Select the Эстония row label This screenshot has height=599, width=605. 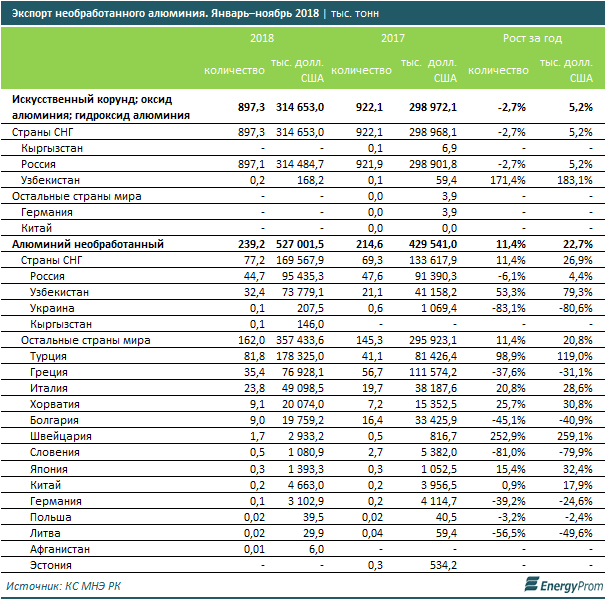pyautogui.click(x=51, y=565)
